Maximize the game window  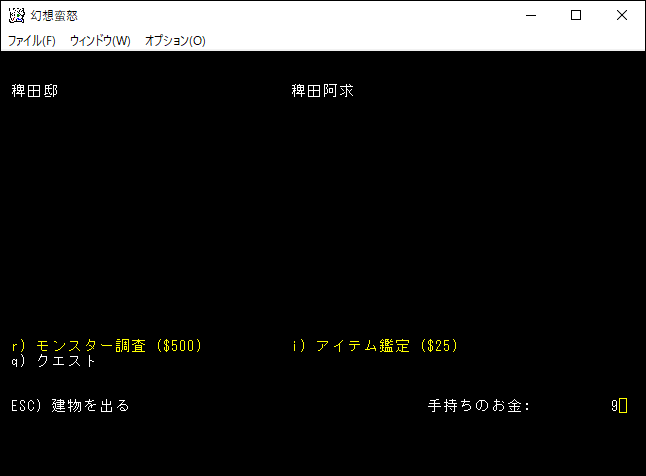576,15
